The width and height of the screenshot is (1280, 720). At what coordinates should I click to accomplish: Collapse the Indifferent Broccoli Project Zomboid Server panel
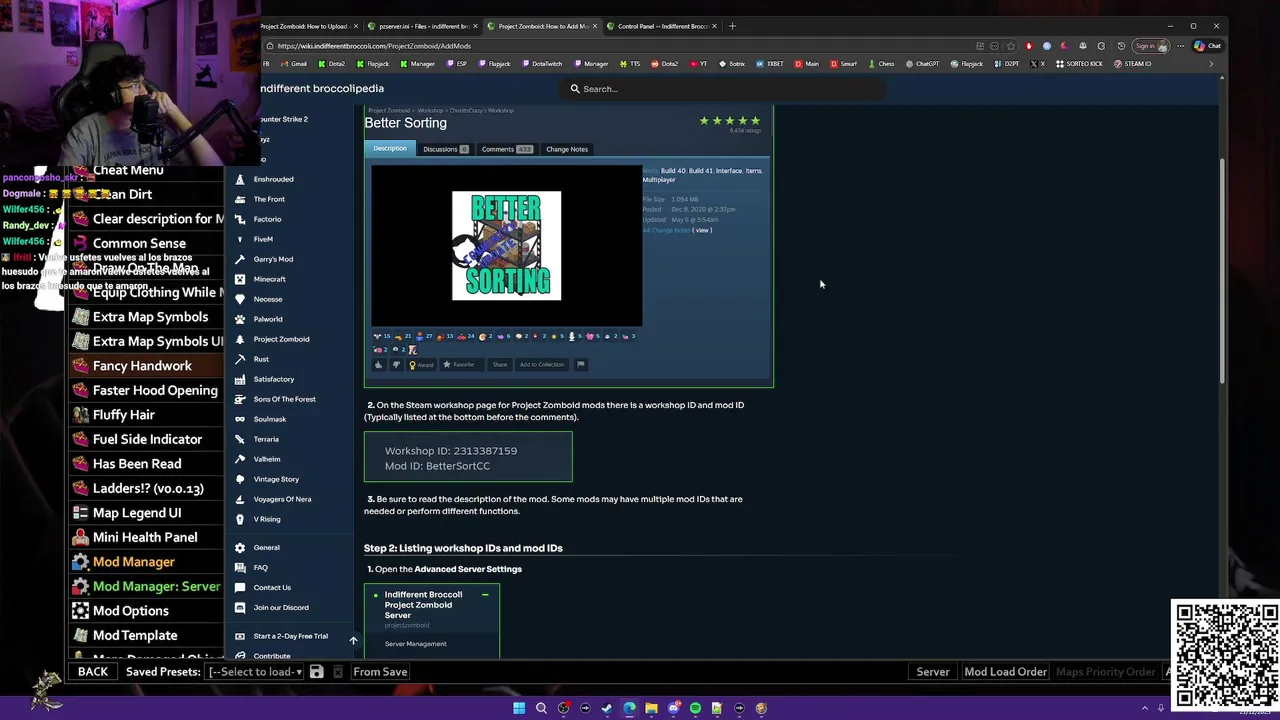485,595
